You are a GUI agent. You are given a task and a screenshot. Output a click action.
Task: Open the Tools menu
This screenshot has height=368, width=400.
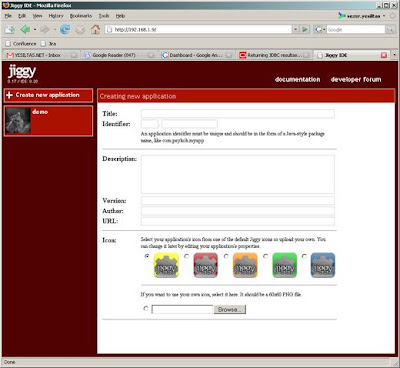104,16
